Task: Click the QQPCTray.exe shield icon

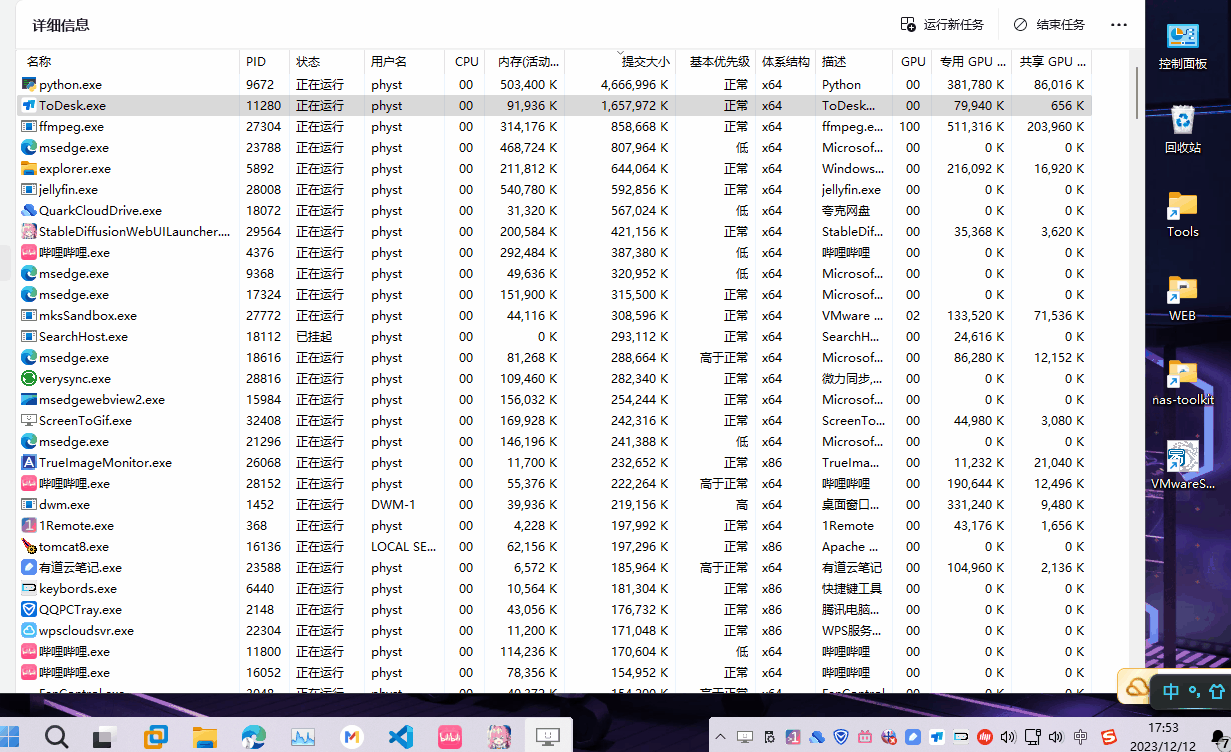Action: coord(29,610)
